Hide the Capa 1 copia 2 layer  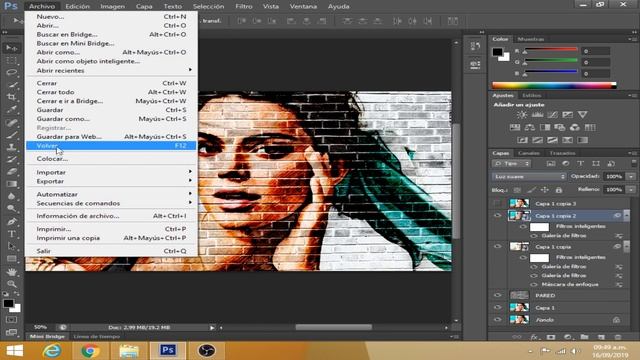pos(497,216)
